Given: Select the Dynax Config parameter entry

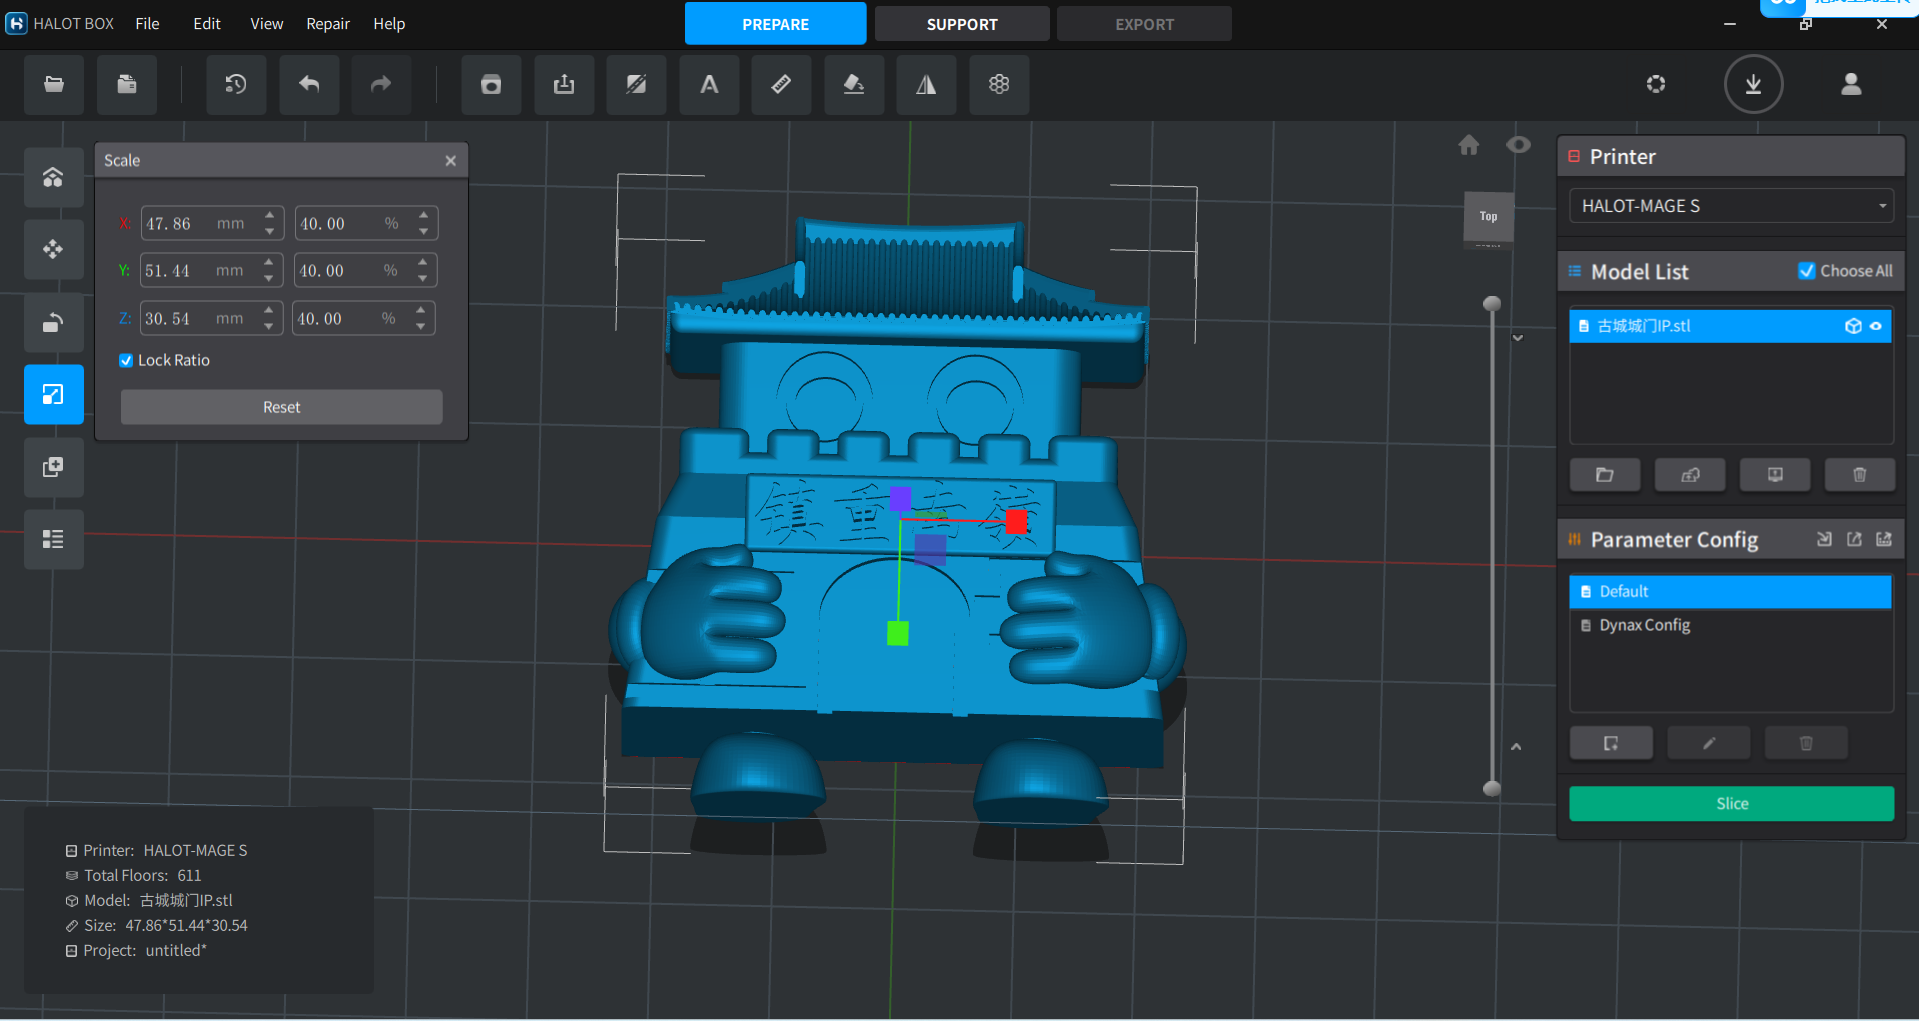Looking at the screenshot, I should coord(1730,625).
